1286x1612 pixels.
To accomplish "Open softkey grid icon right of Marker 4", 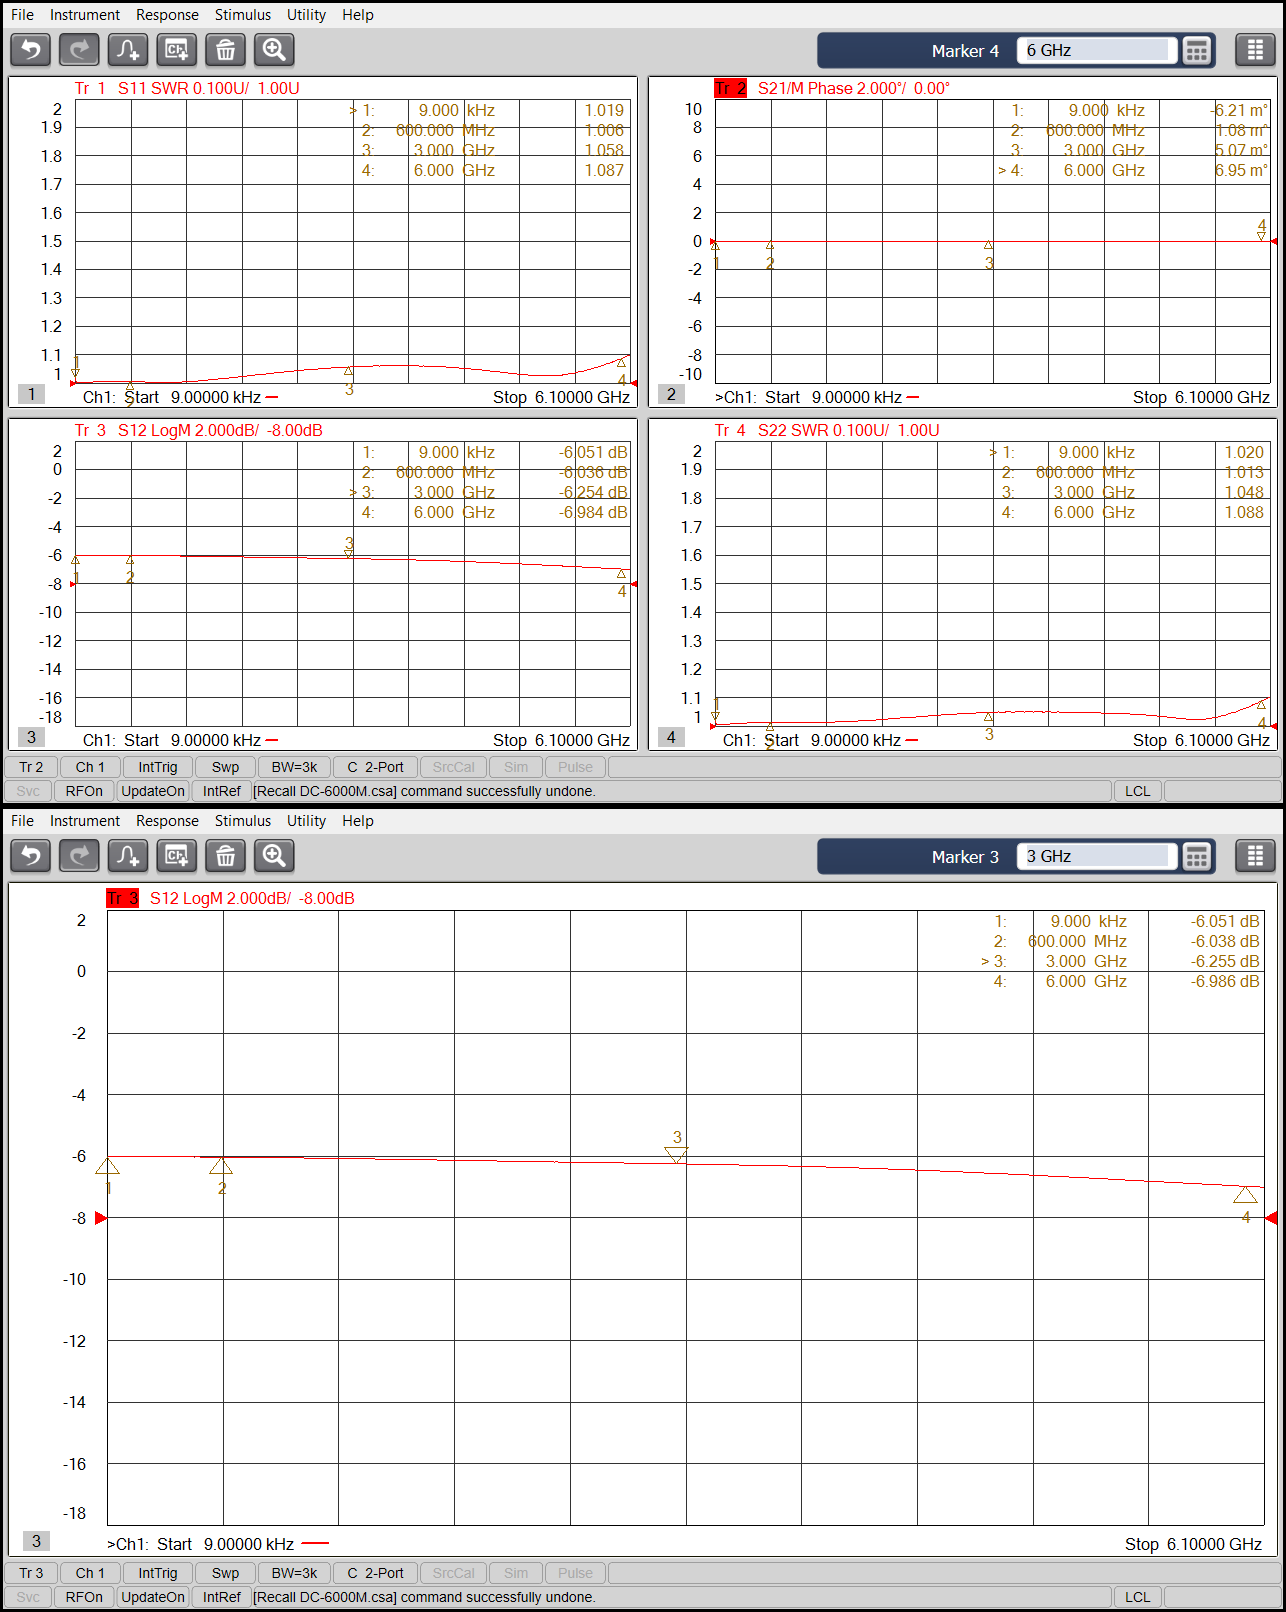I will tap(1255, 50).
